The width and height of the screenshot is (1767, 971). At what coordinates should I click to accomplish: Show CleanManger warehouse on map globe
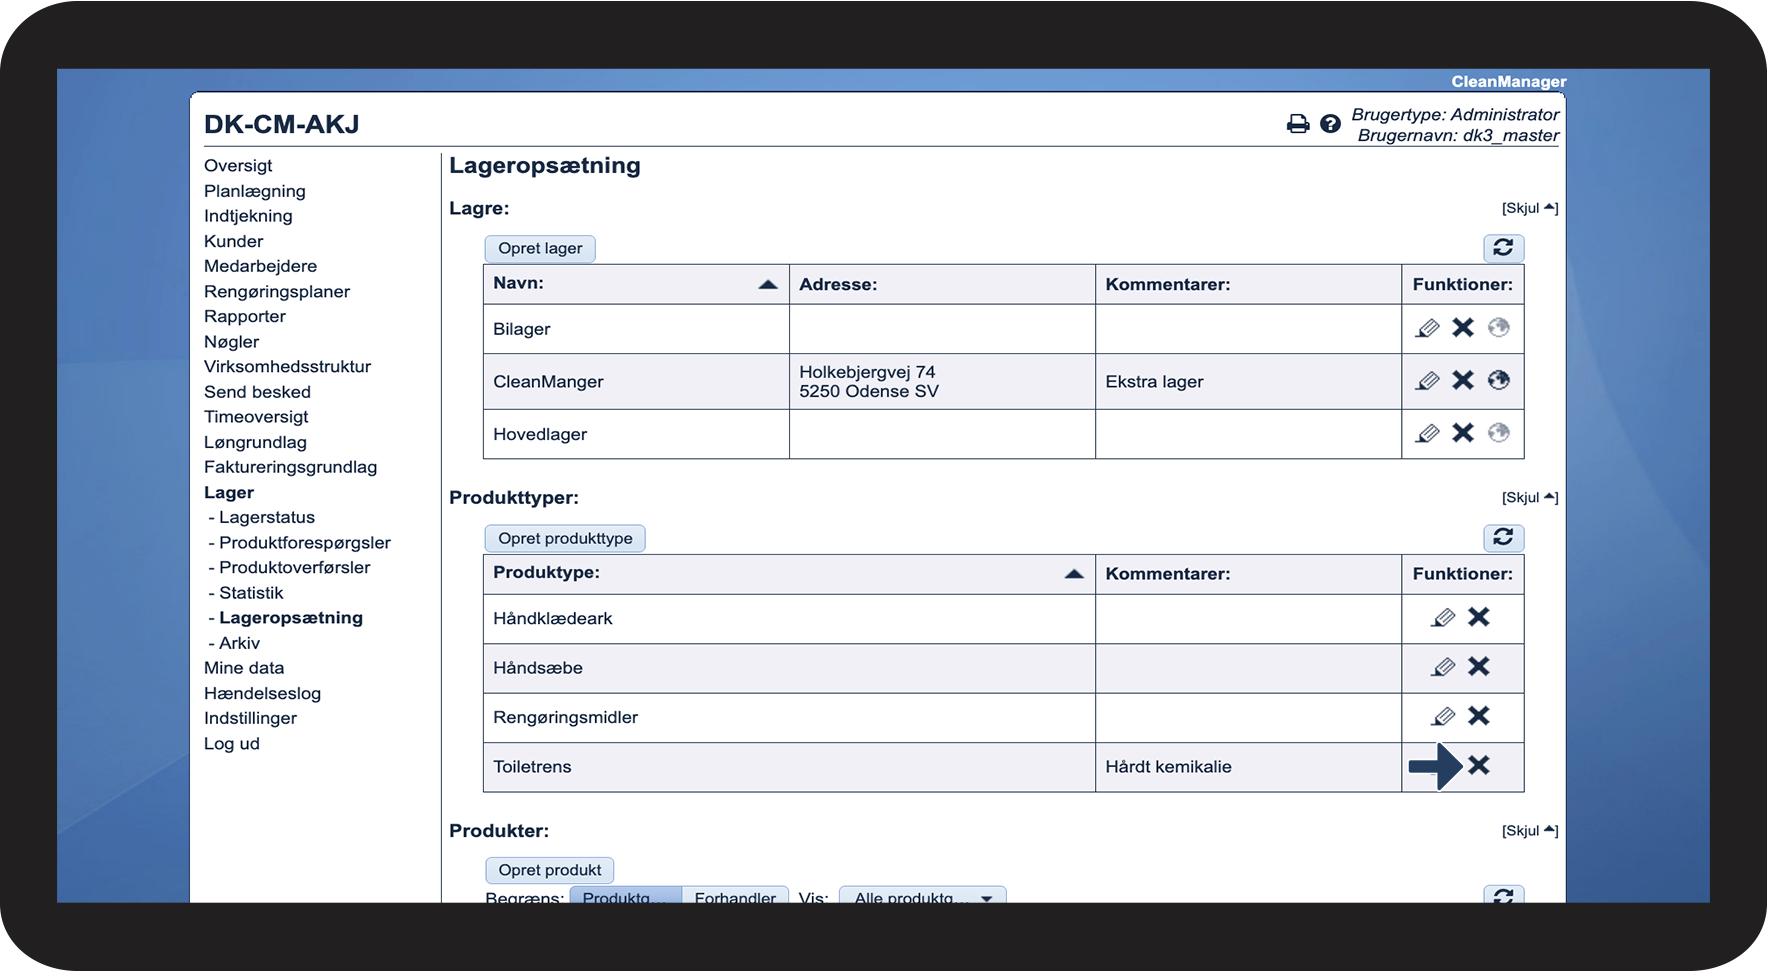1498,380
